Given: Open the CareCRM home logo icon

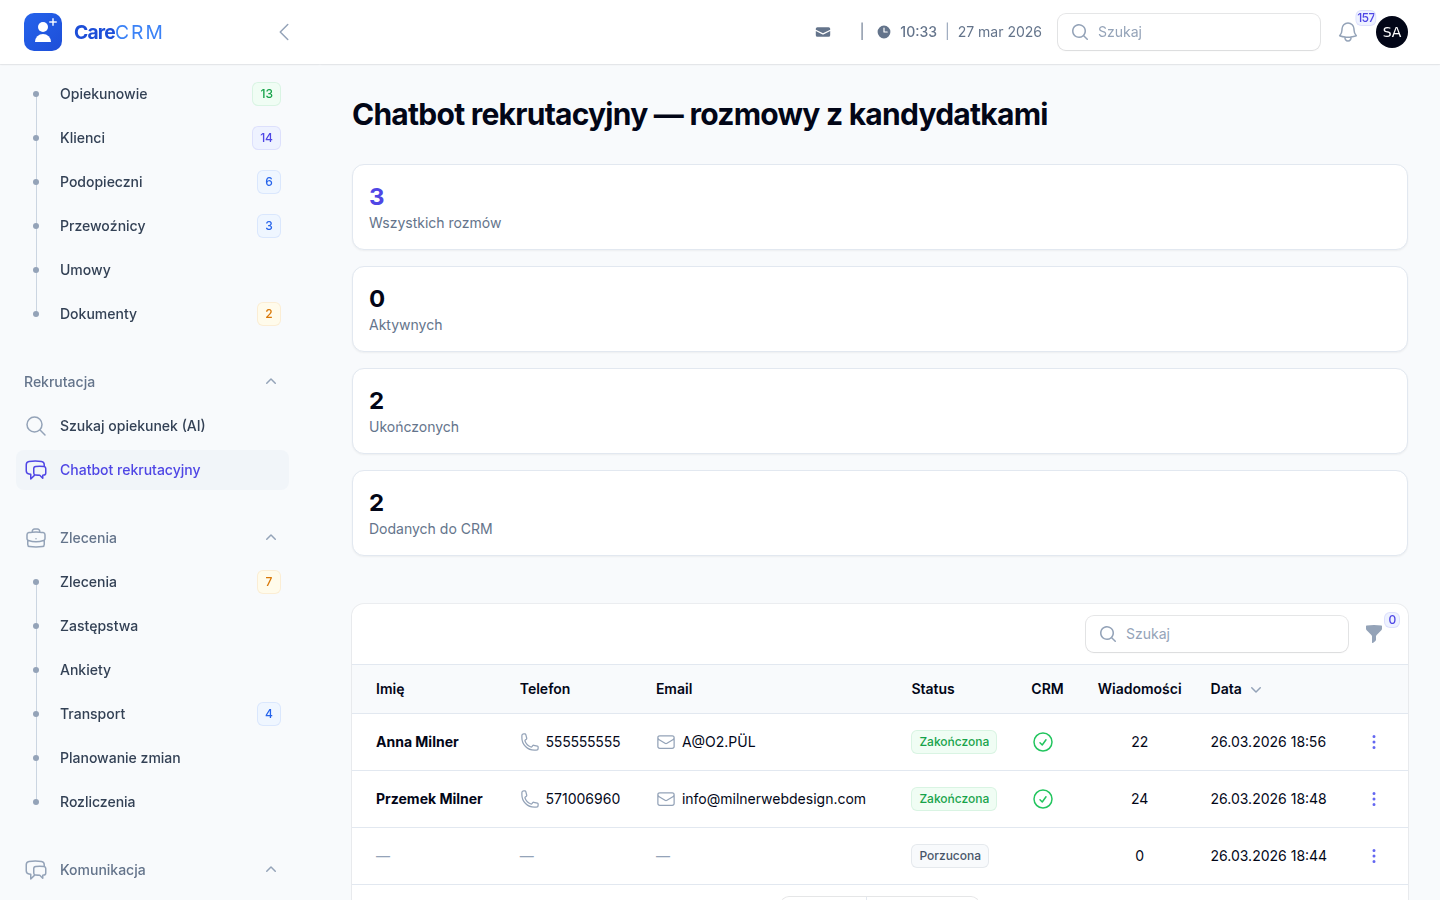Looking at the screenshot, I should click(x=42, y=31).
